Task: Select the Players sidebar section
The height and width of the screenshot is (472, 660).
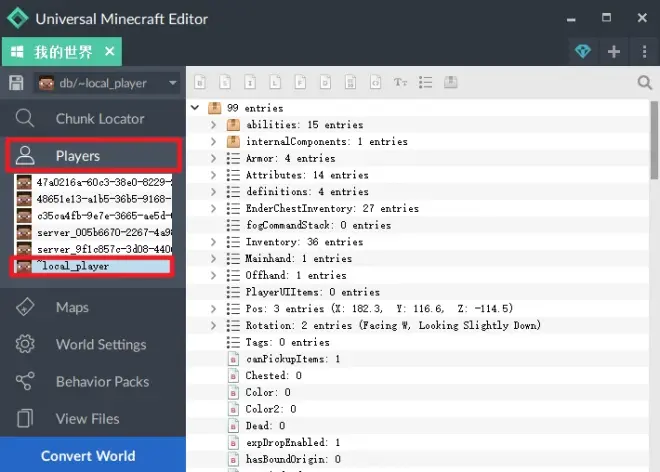Action: tap(92, 156)
